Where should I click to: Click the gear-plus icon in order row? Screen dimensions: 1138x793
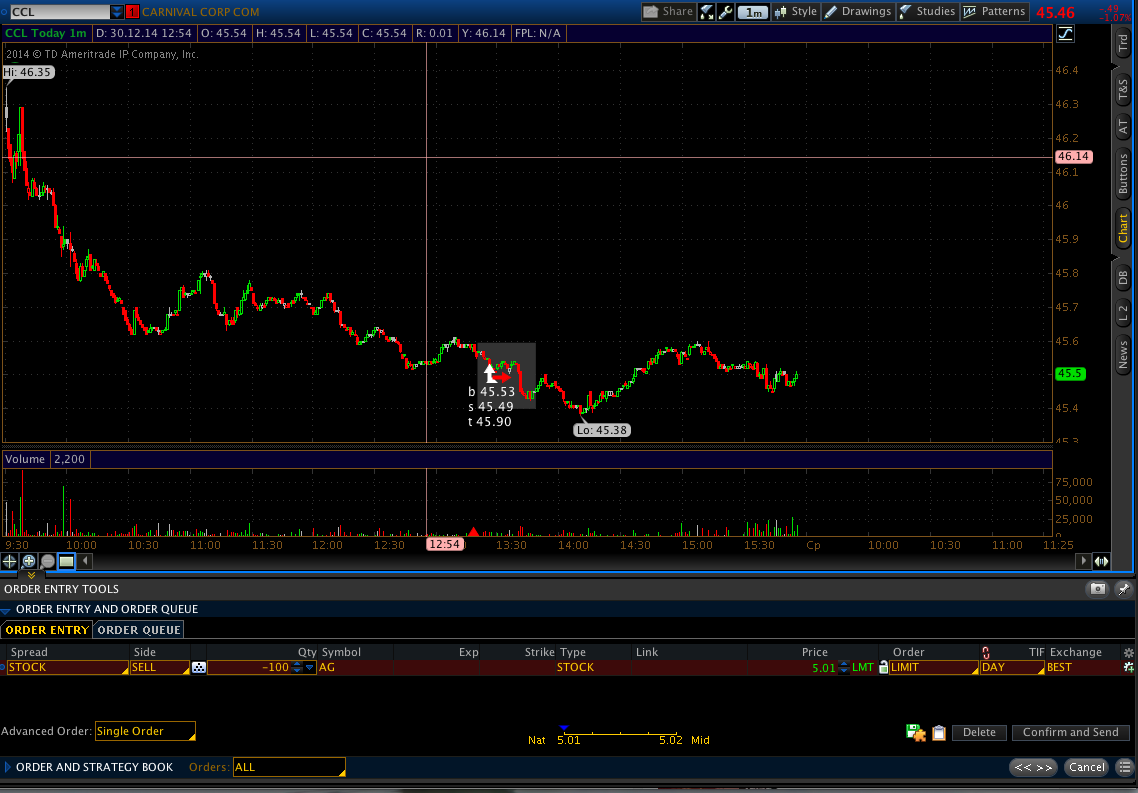pyautogui.click(x=1129, y=667)
